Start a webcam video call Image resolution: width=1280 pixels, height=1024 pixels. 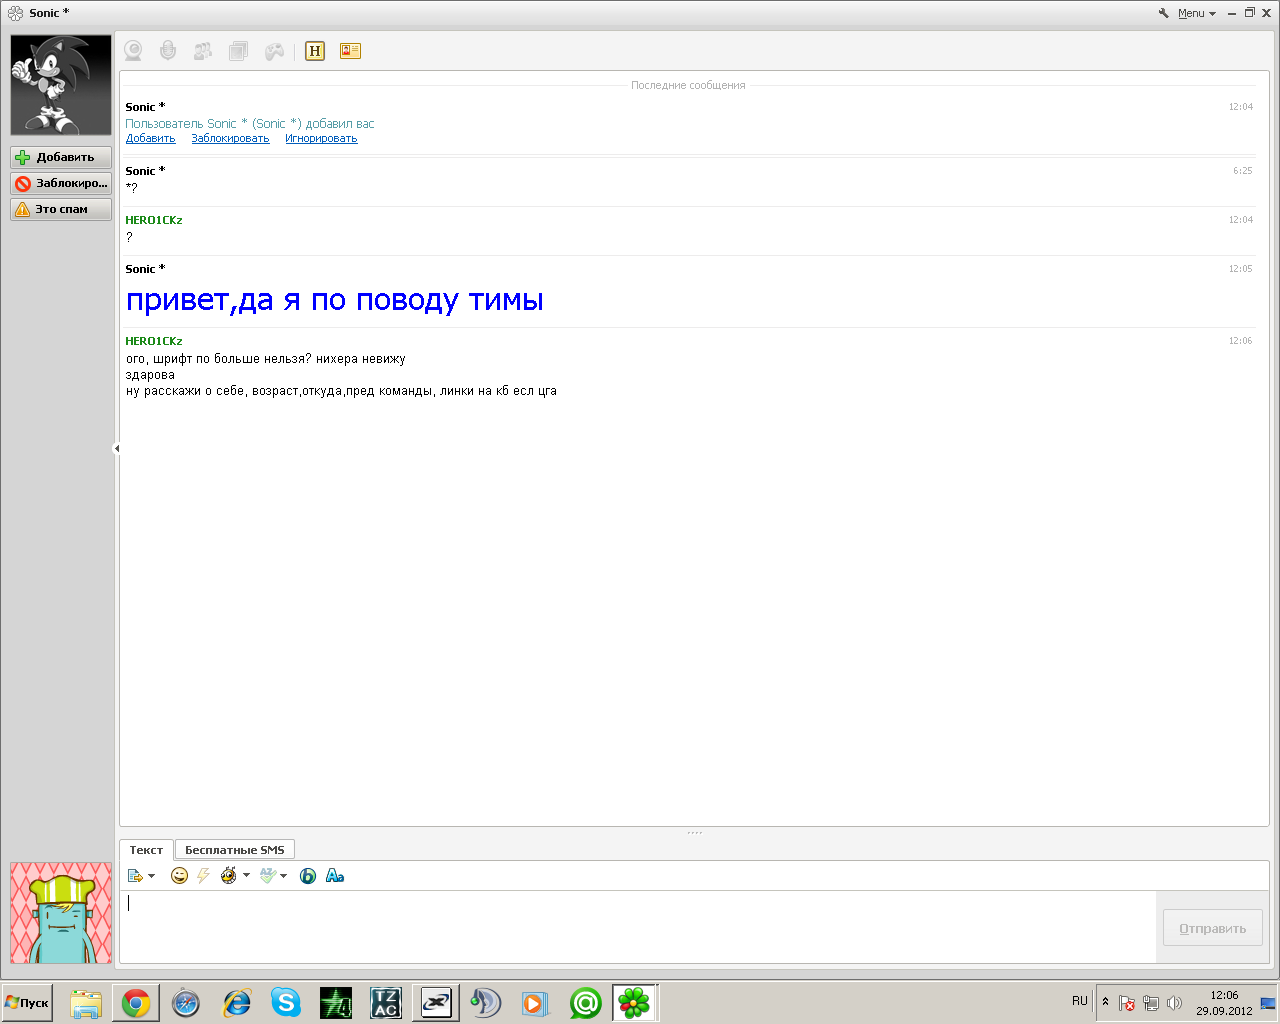point(133,51)
